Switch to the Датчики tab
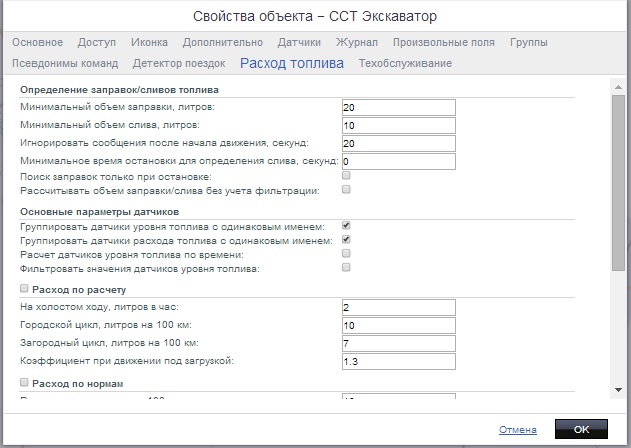This screenshot has width=631, height=448. coord(299,43)
